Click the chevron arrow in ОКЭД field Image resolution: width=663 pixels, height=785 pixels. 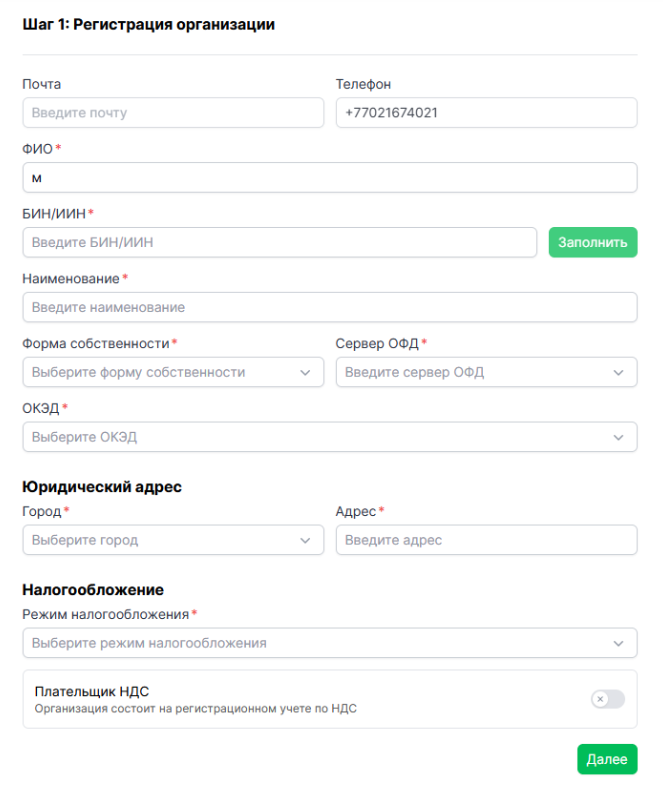(619, 437)
